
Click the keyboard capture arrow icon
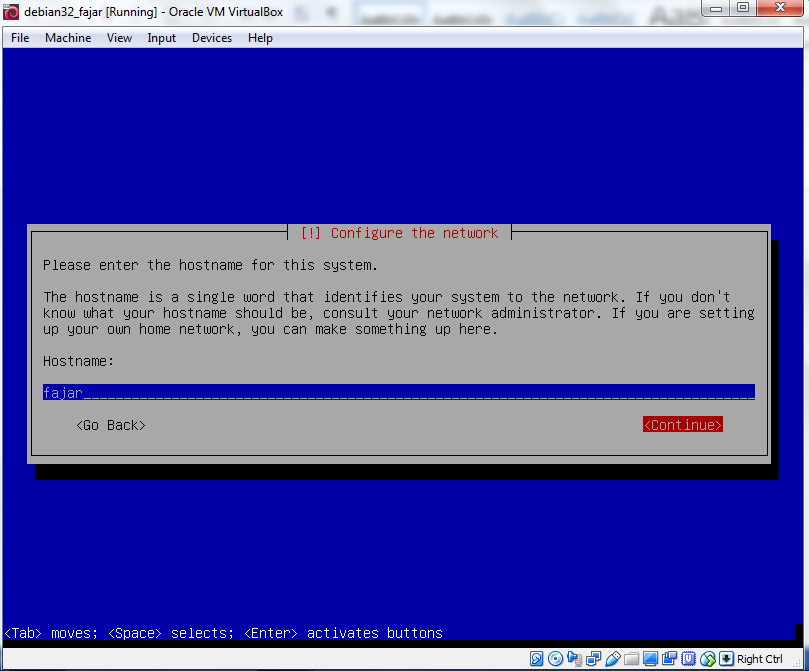pos(726,659)
